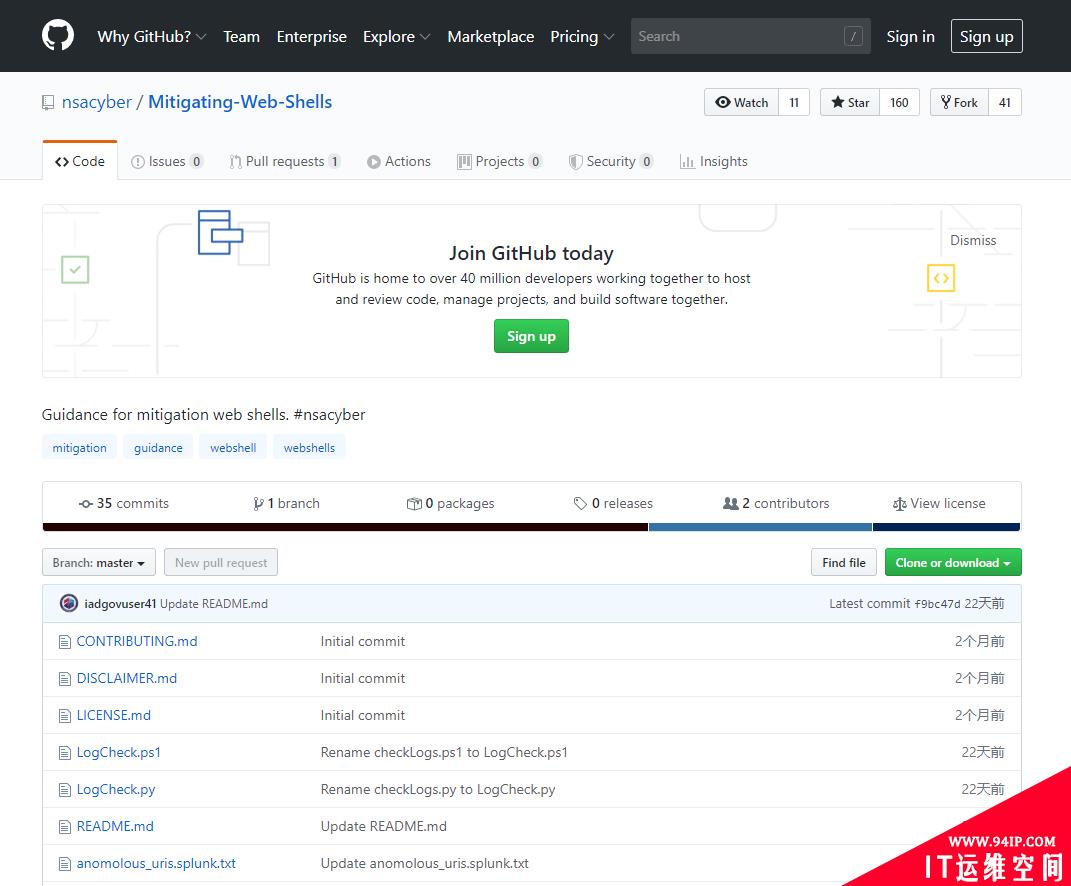Click the GitHub octocat logo
The image size is (1071, 886).
tap(58, 36)
